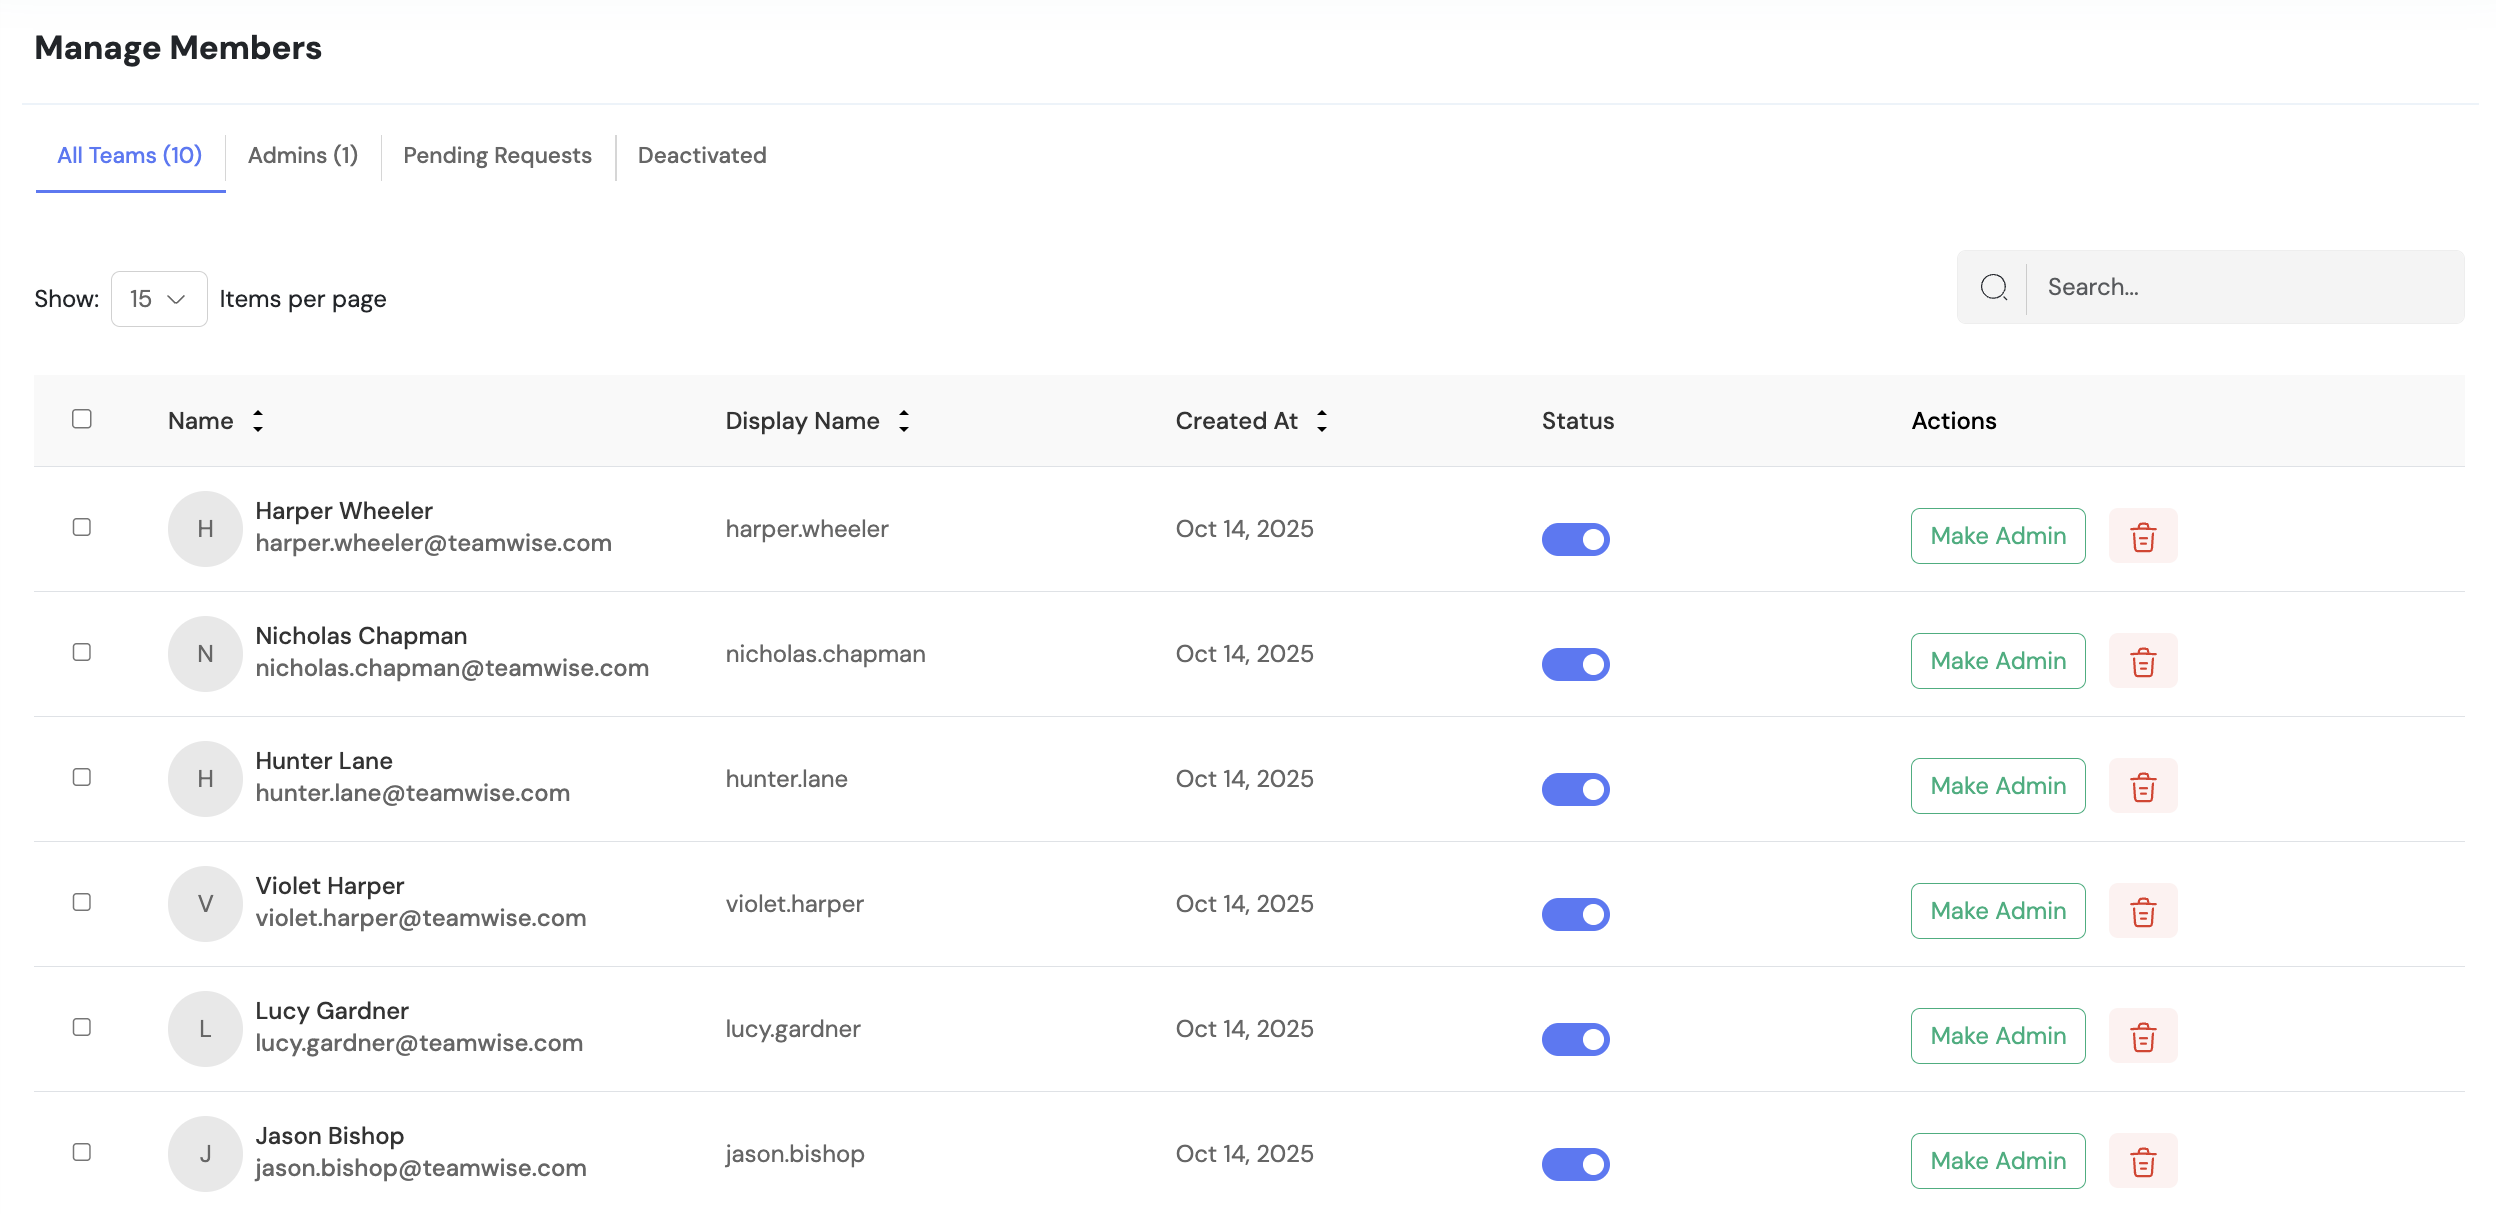Remove Hunter Lane via trash icon
The height and width of the screenshot is (1214, 2496).
tap(2142, 787)
